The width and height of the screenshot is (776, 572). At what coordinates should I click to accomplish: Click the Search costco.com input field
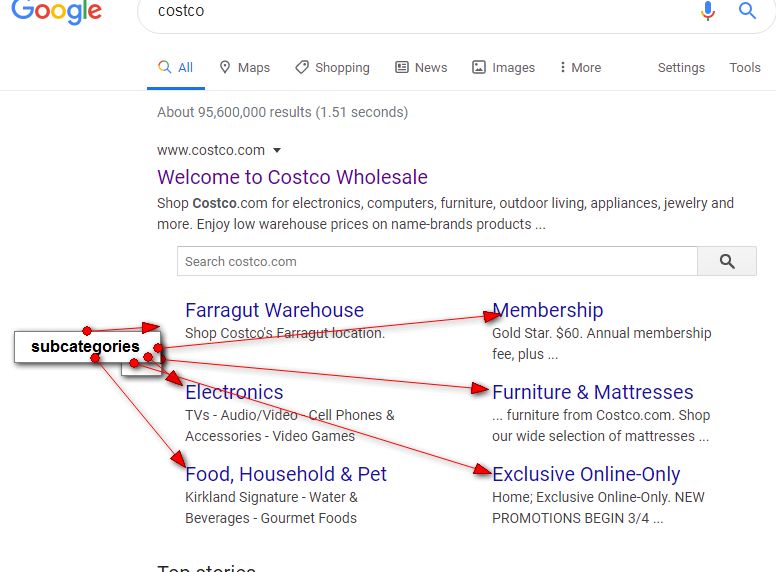pos(437,261)
